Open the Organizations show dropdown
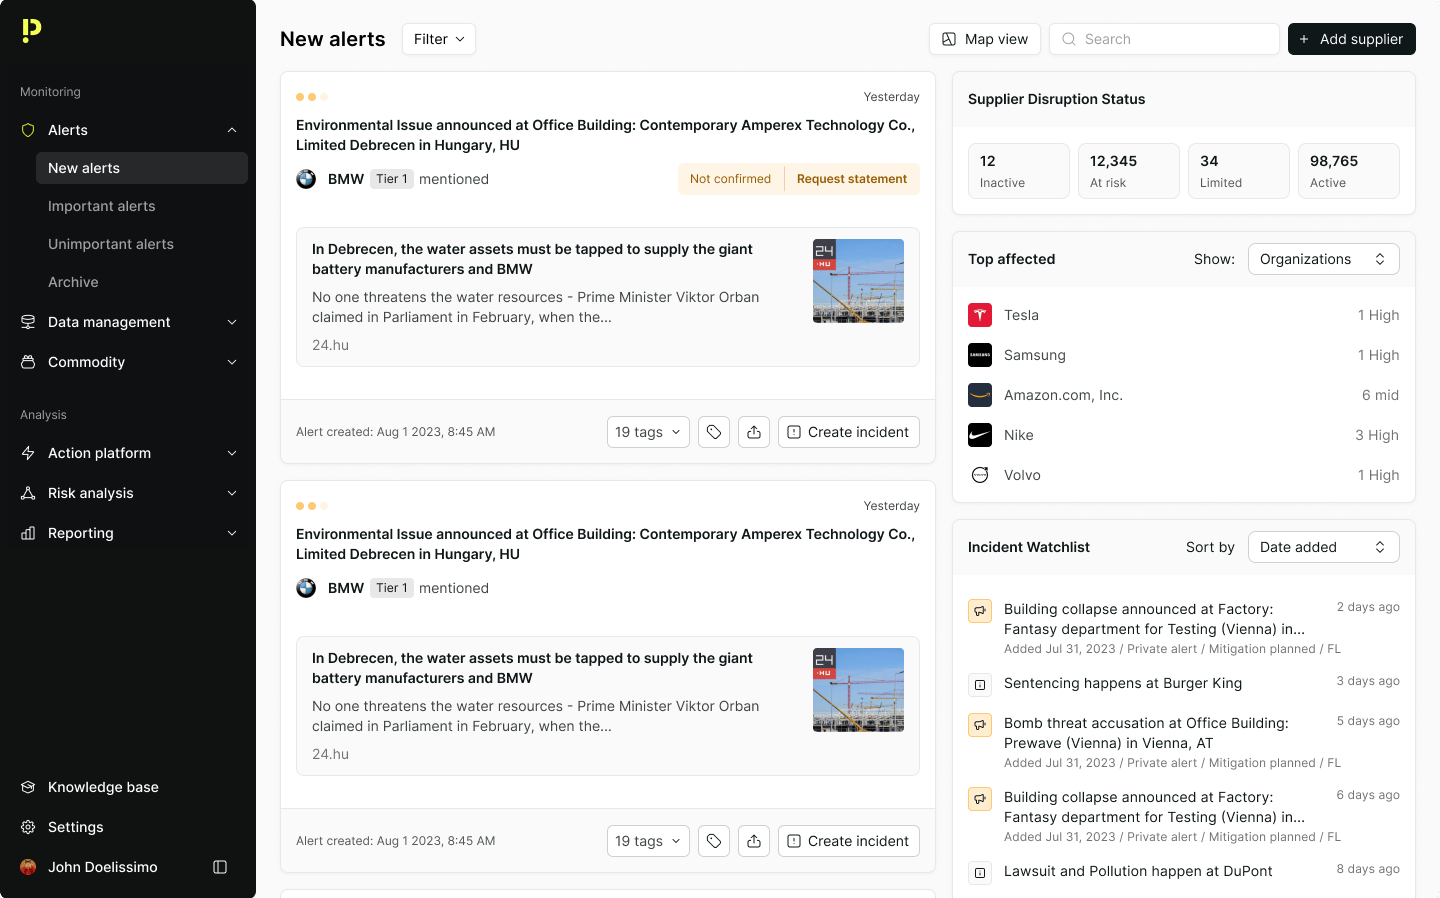The image size is (1440, 898). pyautogui.click(x=1323, y=259)
